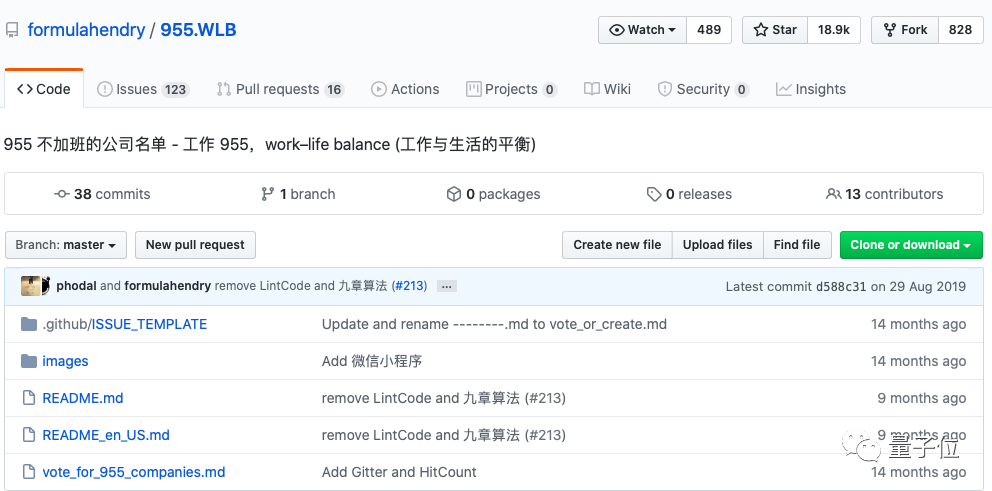Open the Watch notifications dropdown
The image size is (992, 491).
[644, 30]
